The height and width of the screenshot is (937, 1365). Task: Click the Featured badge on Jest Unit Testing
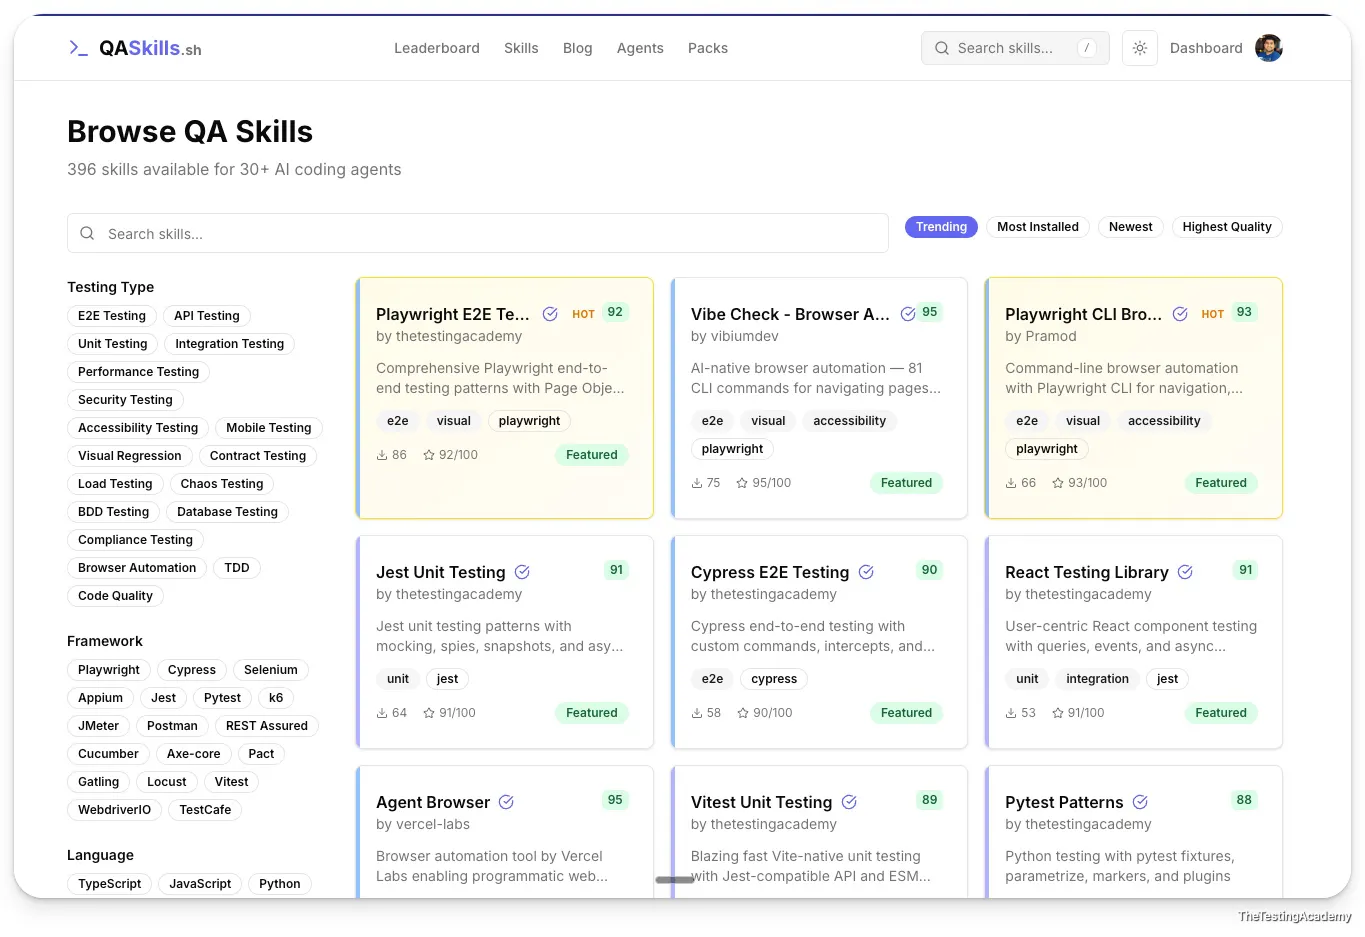point(592,713)
